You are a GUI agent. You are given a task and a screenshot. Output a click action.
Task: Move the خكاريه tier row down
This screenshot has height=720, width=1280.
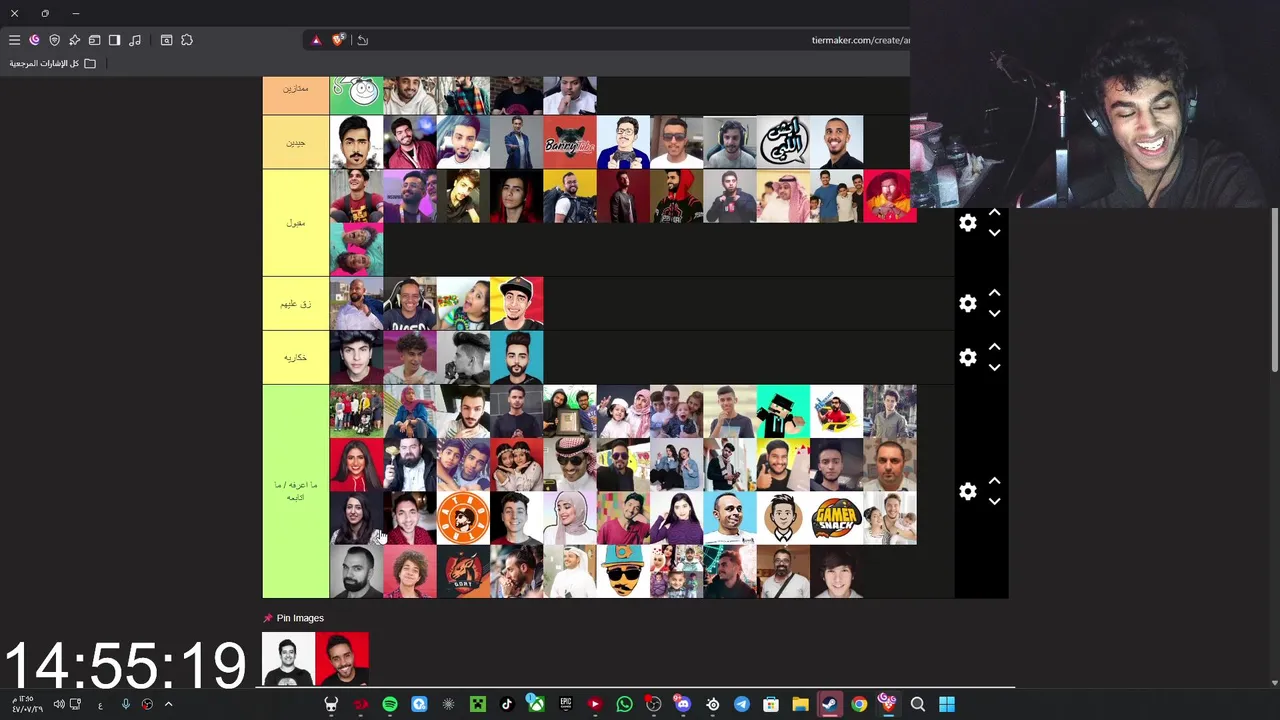(x=994, y=367)
